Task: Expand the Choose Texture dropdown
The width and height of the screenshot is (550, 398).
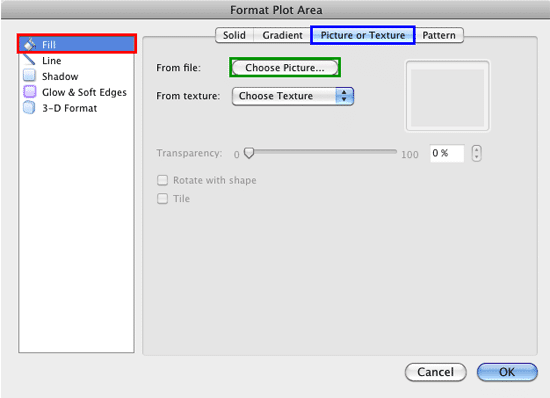Action: tap(293, 96)
